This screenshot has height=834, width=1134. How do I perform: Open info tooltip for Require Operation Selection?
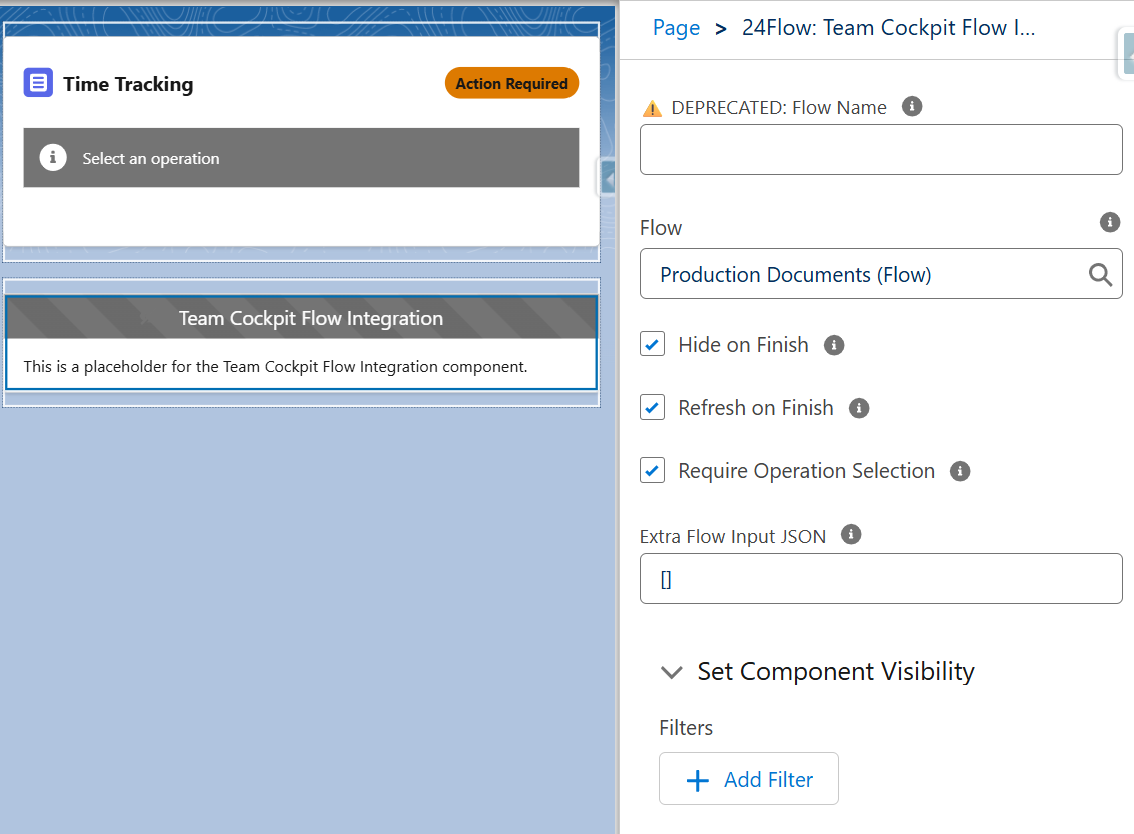coord(960,471)
